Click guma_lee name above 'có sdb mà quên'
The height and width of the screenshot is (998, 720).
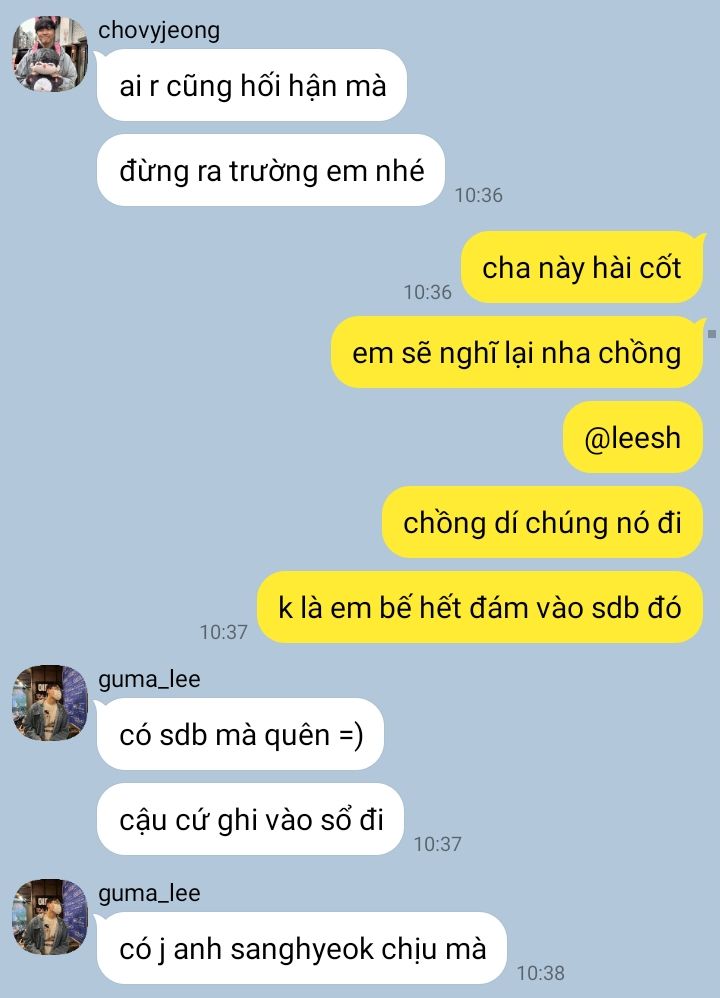coord(149,679)
